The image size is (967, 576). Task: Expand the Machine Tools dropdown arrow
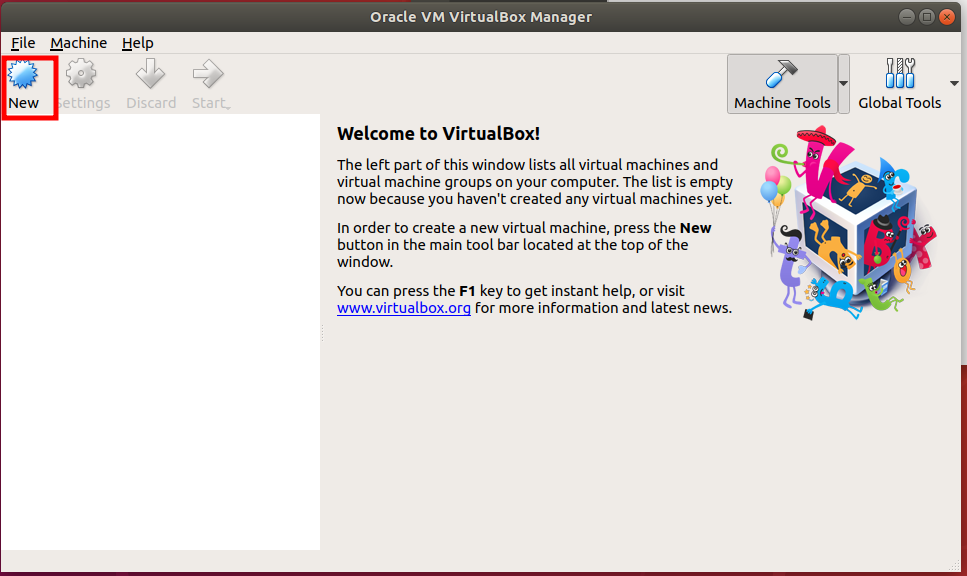(x=843, y=84)
